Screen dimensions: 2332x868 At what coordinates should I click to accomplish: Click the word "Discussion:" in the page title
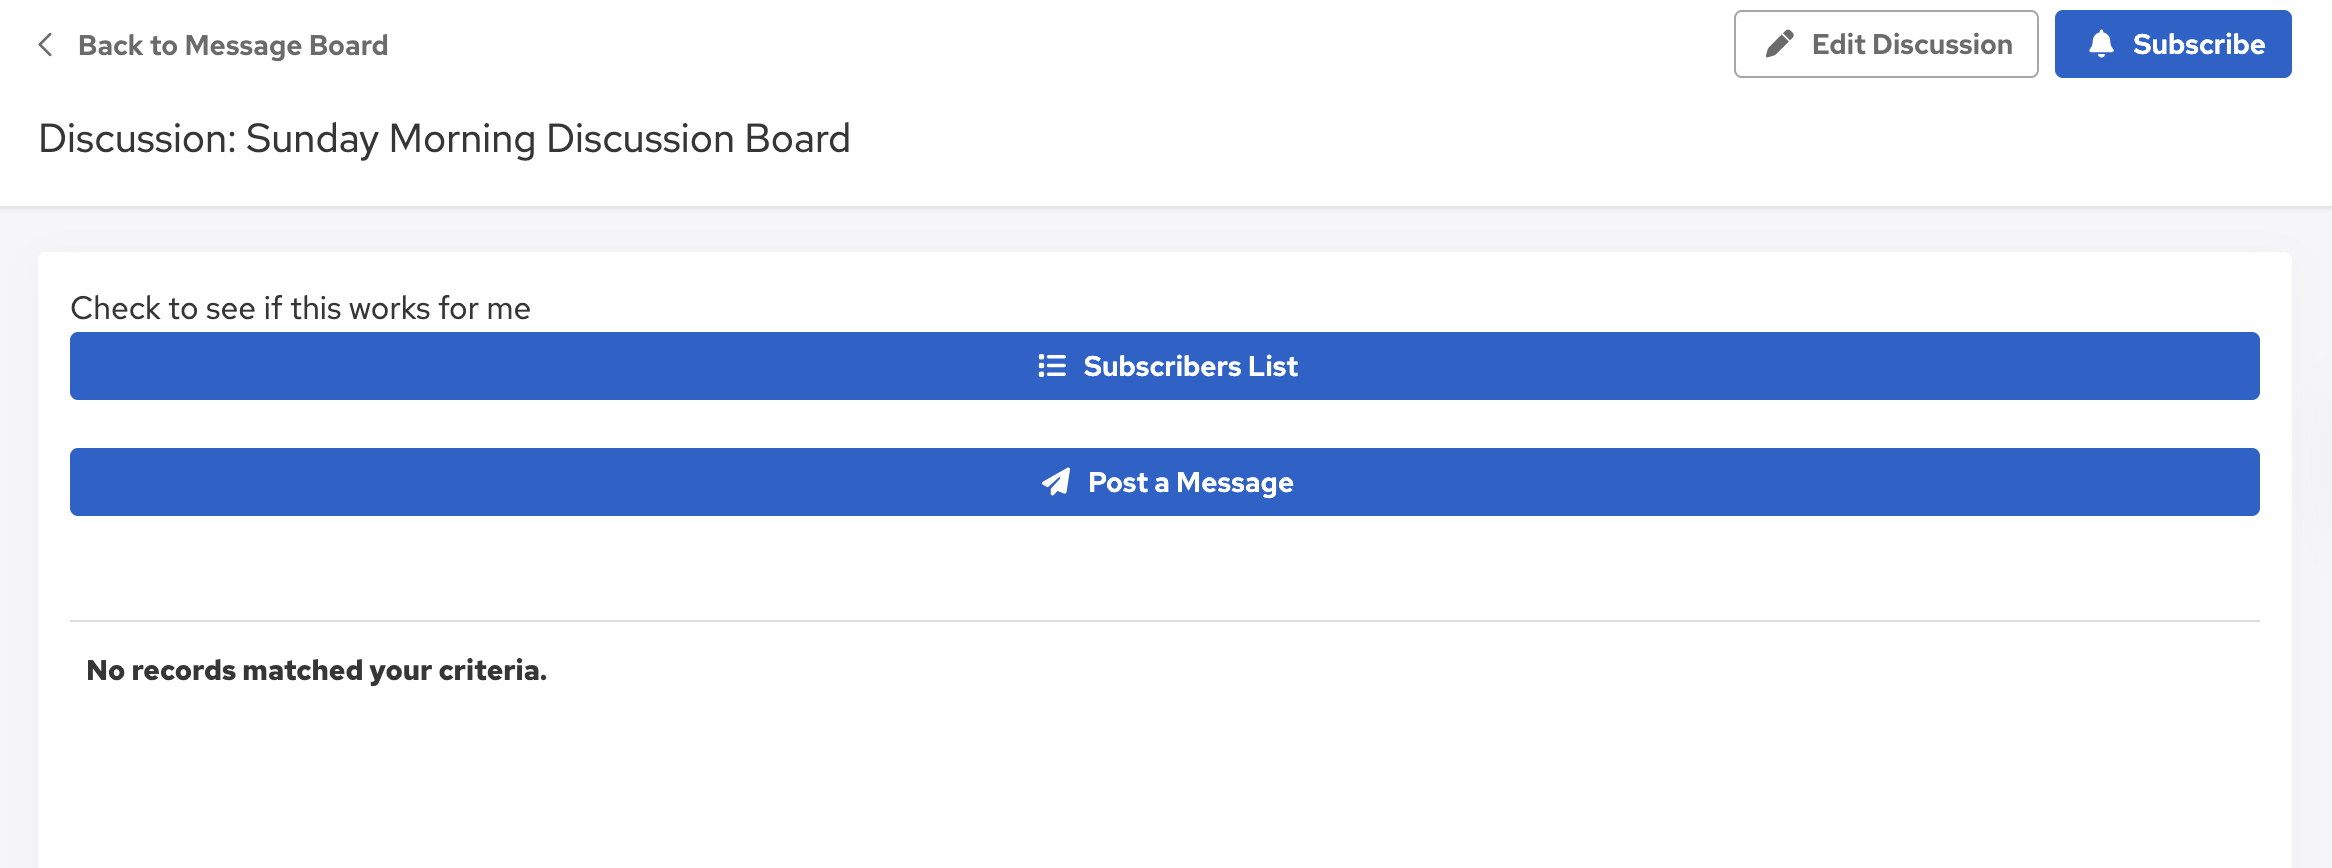tap(137, 138)
